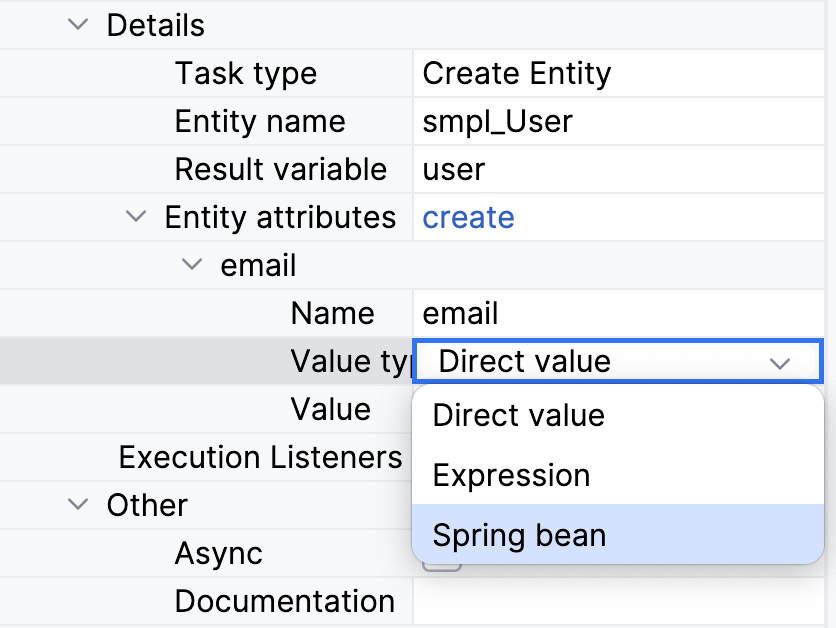Collapse the Other section
This screenshot has width=836, height=628.
pos(77,506)
